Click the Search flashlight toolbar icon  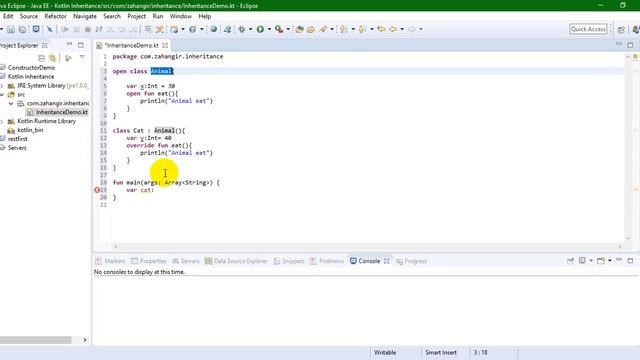click(323, 29)
